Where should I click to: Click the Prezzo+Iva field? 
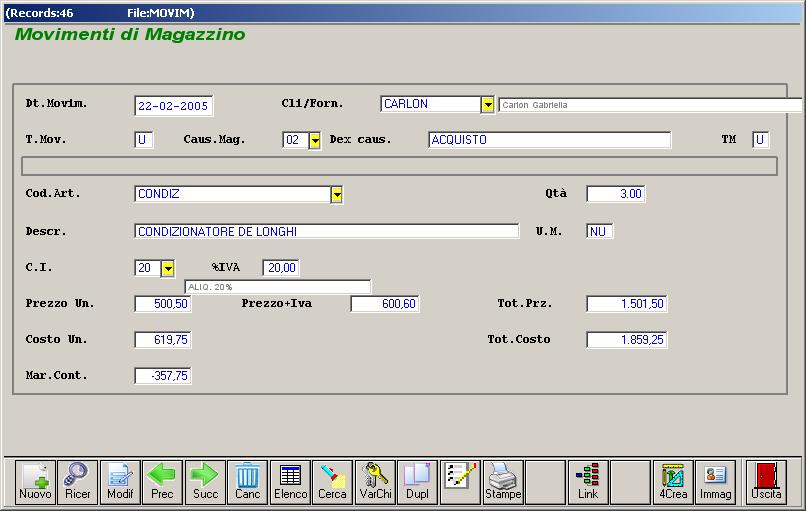coord(385,304)
